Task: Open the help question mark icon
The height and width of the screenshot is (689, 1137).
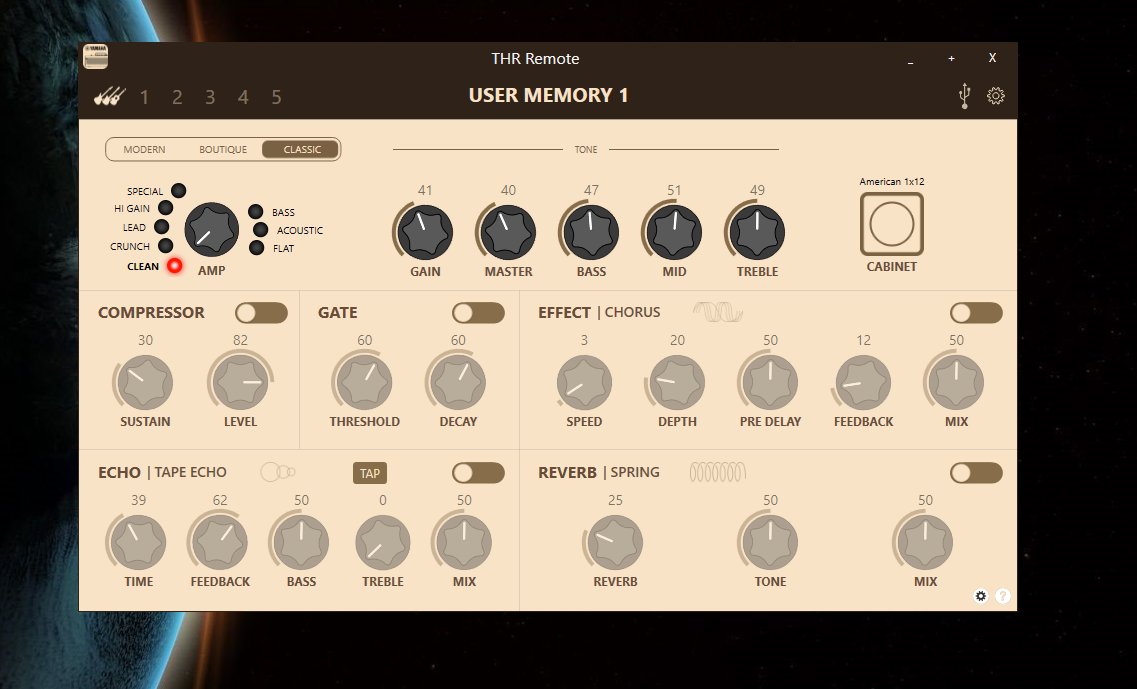Action: 1002,596
